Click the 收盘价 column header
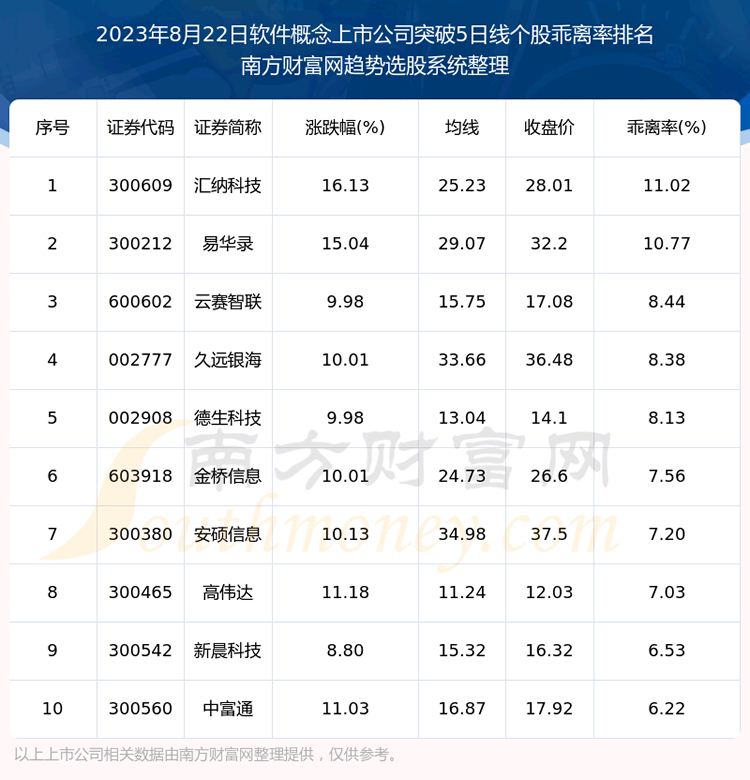 click(x=549, y=128)
